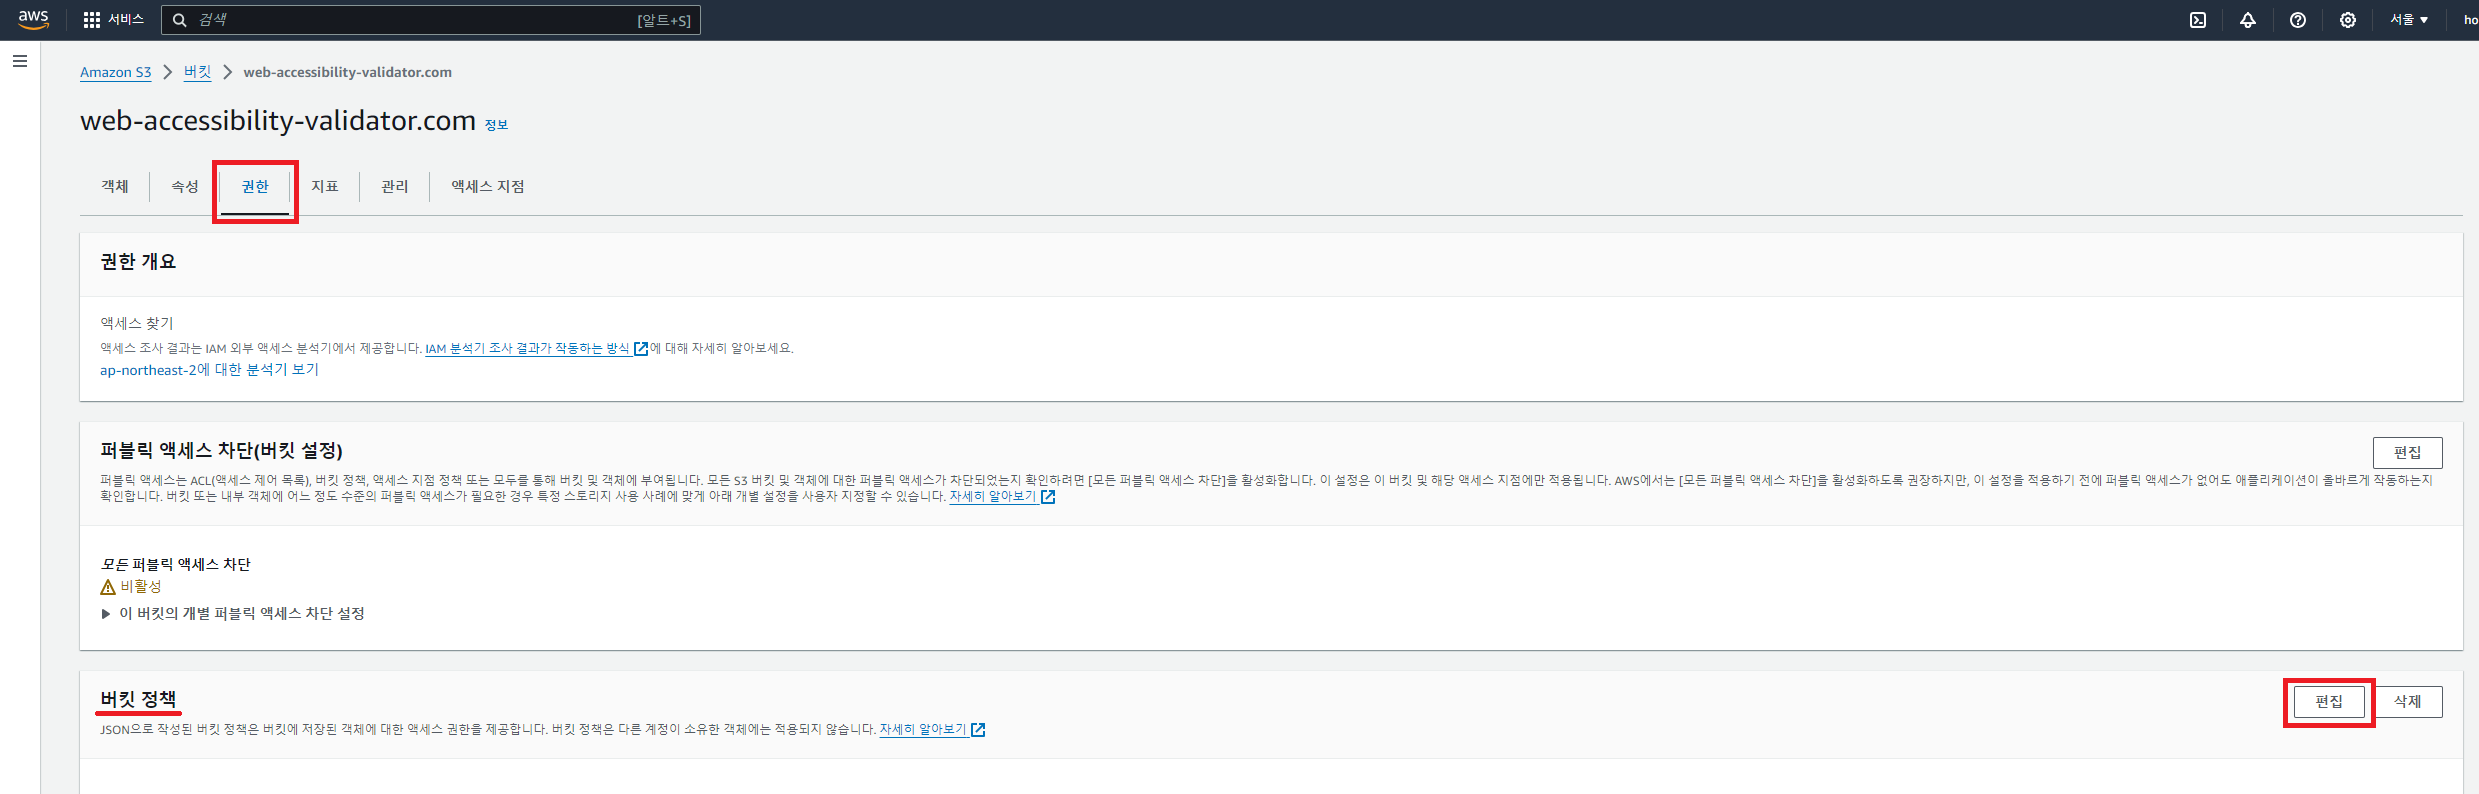Click the 모든 퍼블릭 액세스 차단 label
Viewport: 2479px width, 794px height.
click(176, 564)
